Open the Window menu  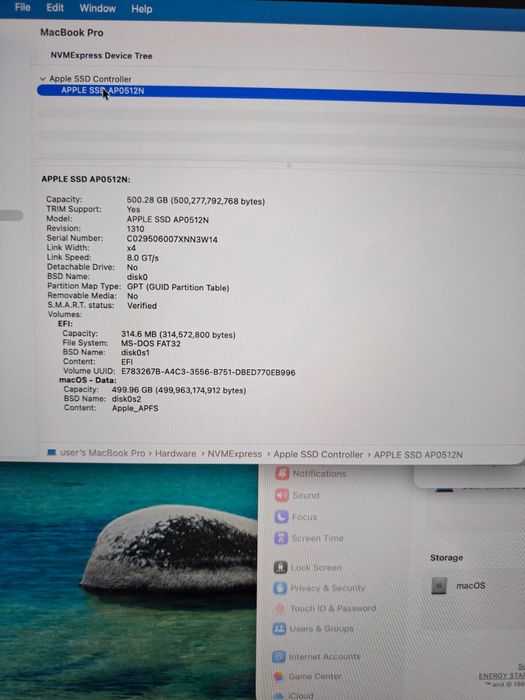point(97,8)
